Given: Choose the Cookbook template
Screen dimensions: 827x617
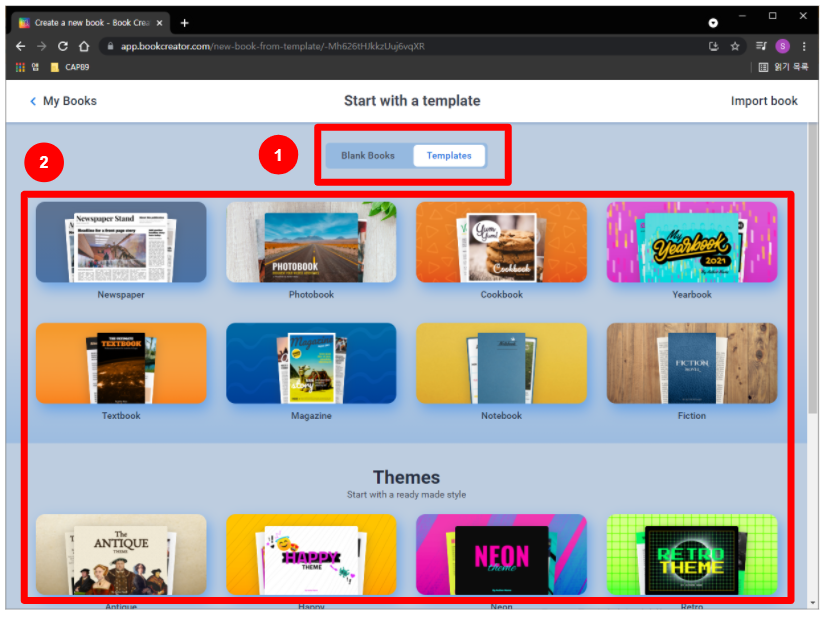Looking at the screenshot, I should point(501,242).
